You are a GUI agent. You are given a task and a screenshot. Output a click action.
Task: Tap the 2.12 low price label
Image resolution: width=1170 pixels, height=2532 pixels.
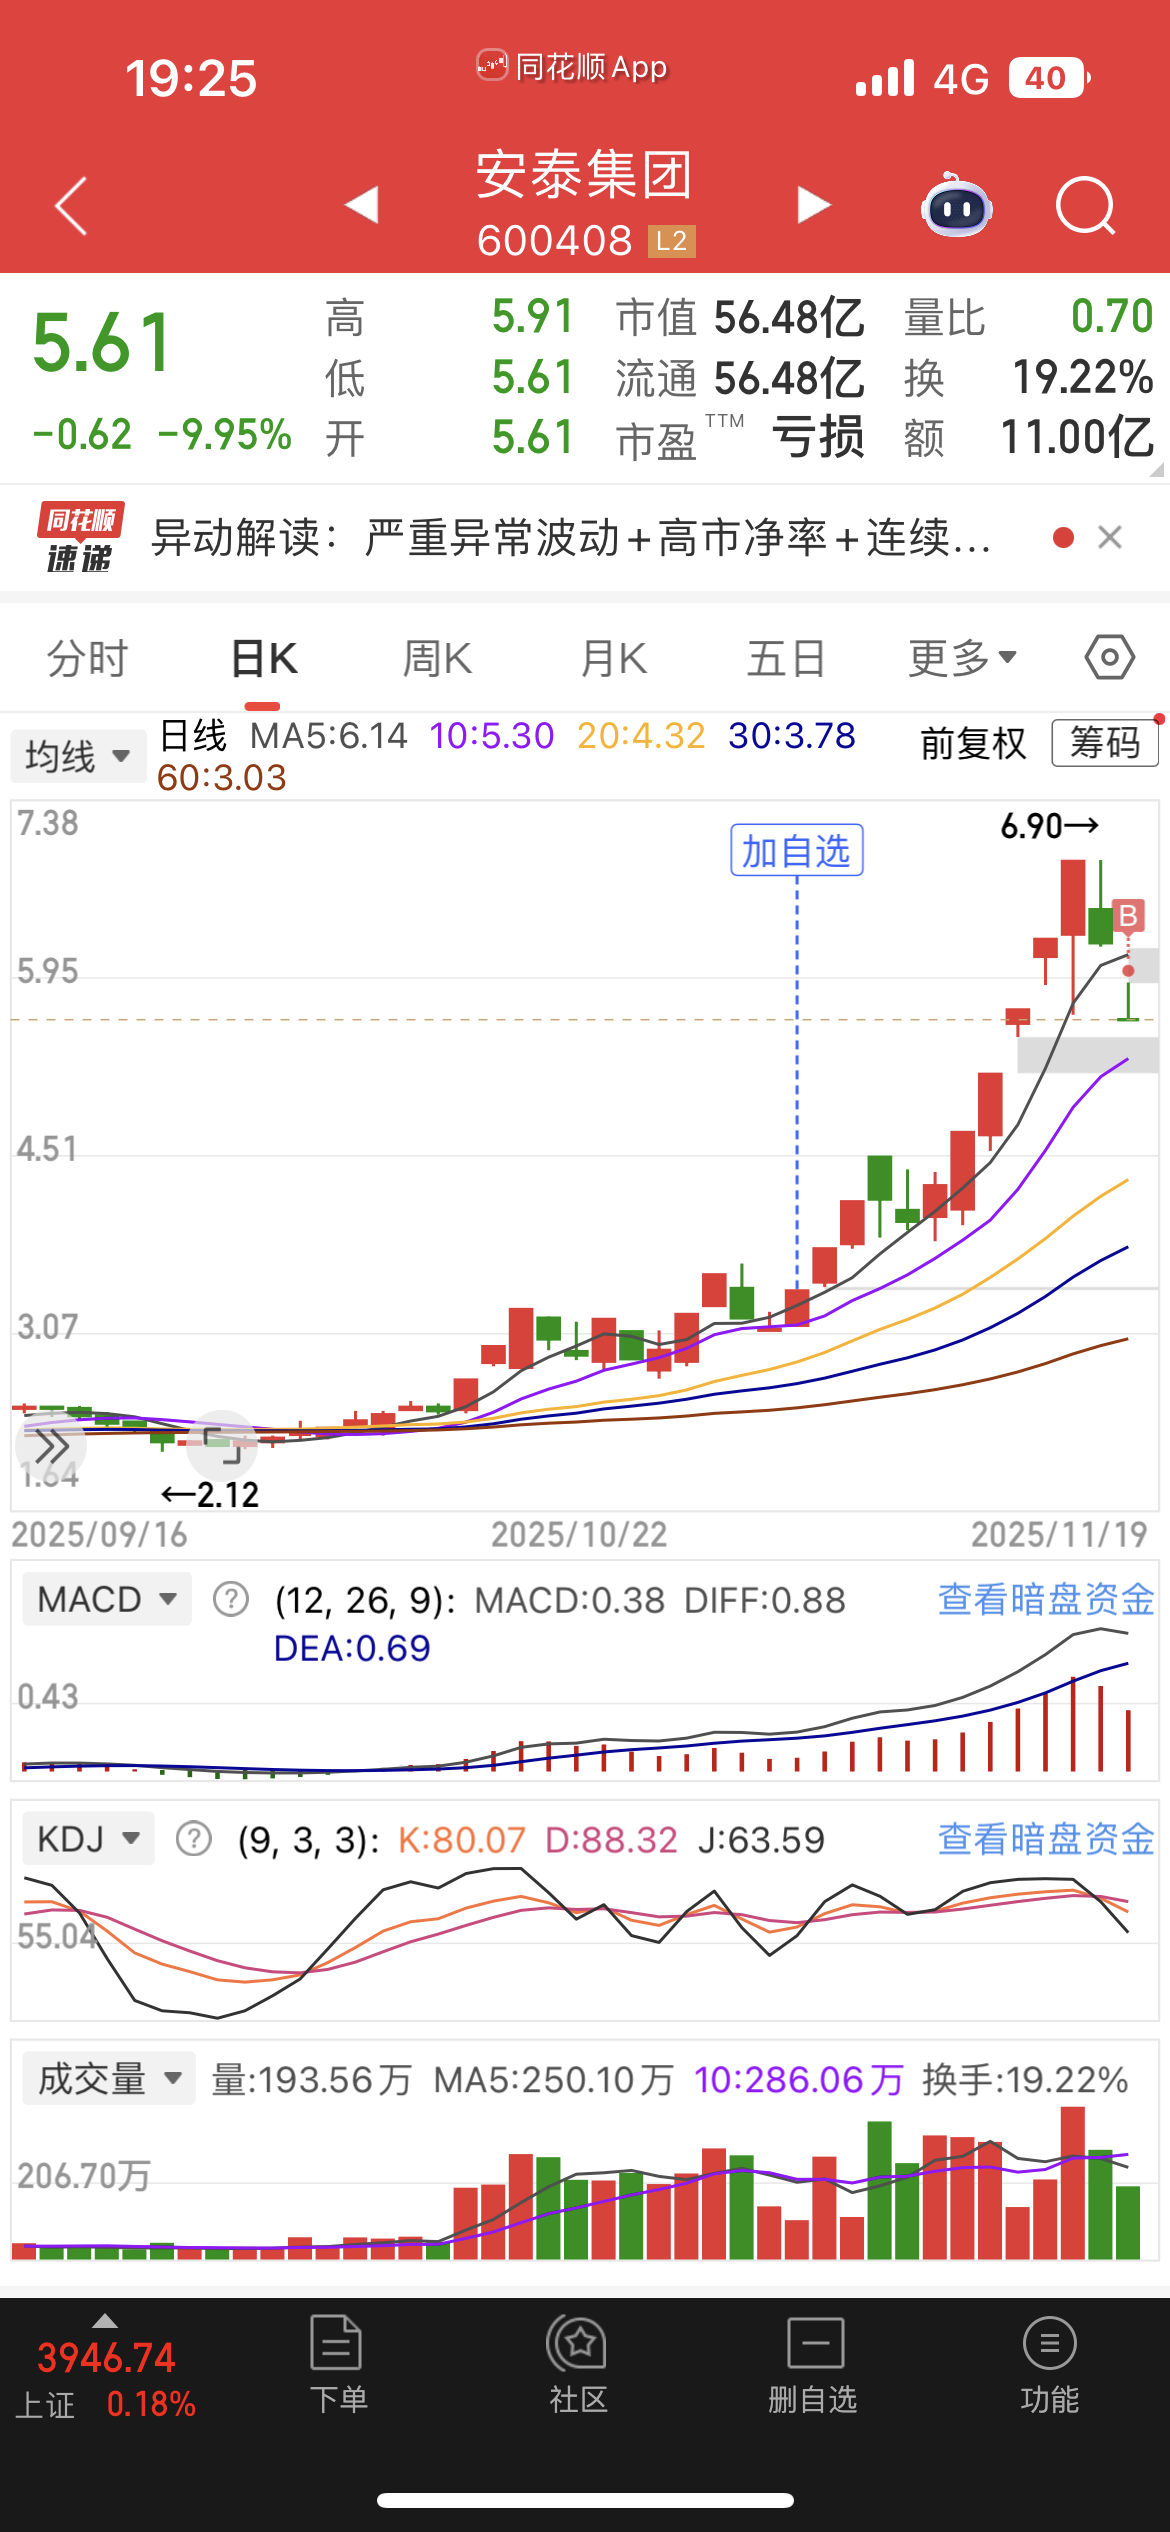(x=210, y=1495)
